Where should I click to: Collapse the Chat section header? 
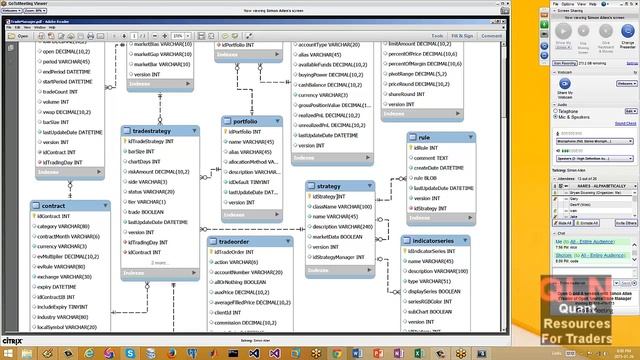(555, 233)
